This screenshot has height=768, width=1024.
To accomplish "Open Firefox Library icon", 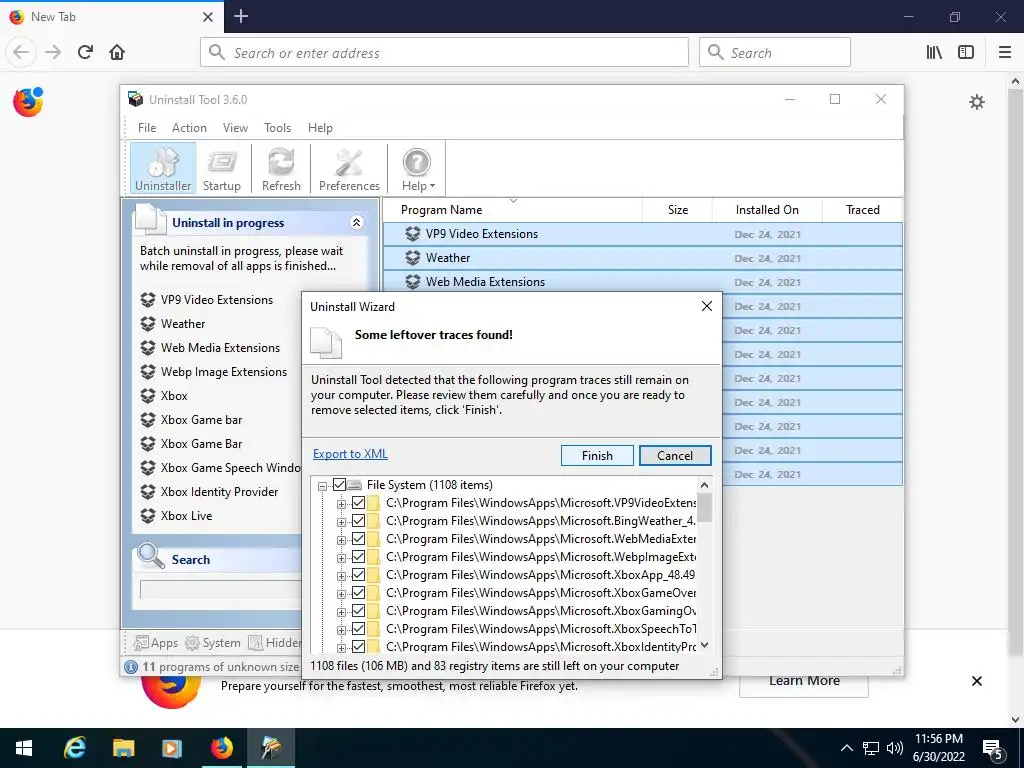I will (x=934, y=52).
